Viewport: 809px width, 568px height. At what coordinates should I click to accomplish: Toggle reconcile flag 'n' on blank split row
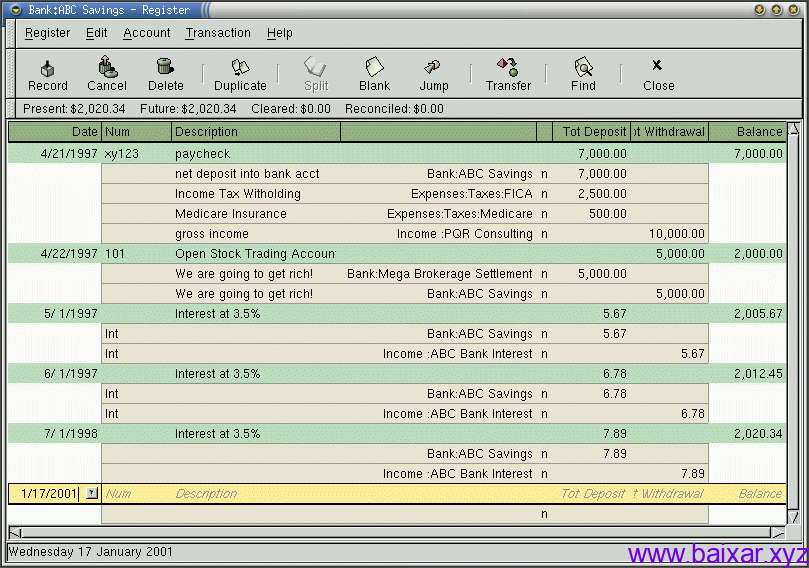(x=544, y=514)
